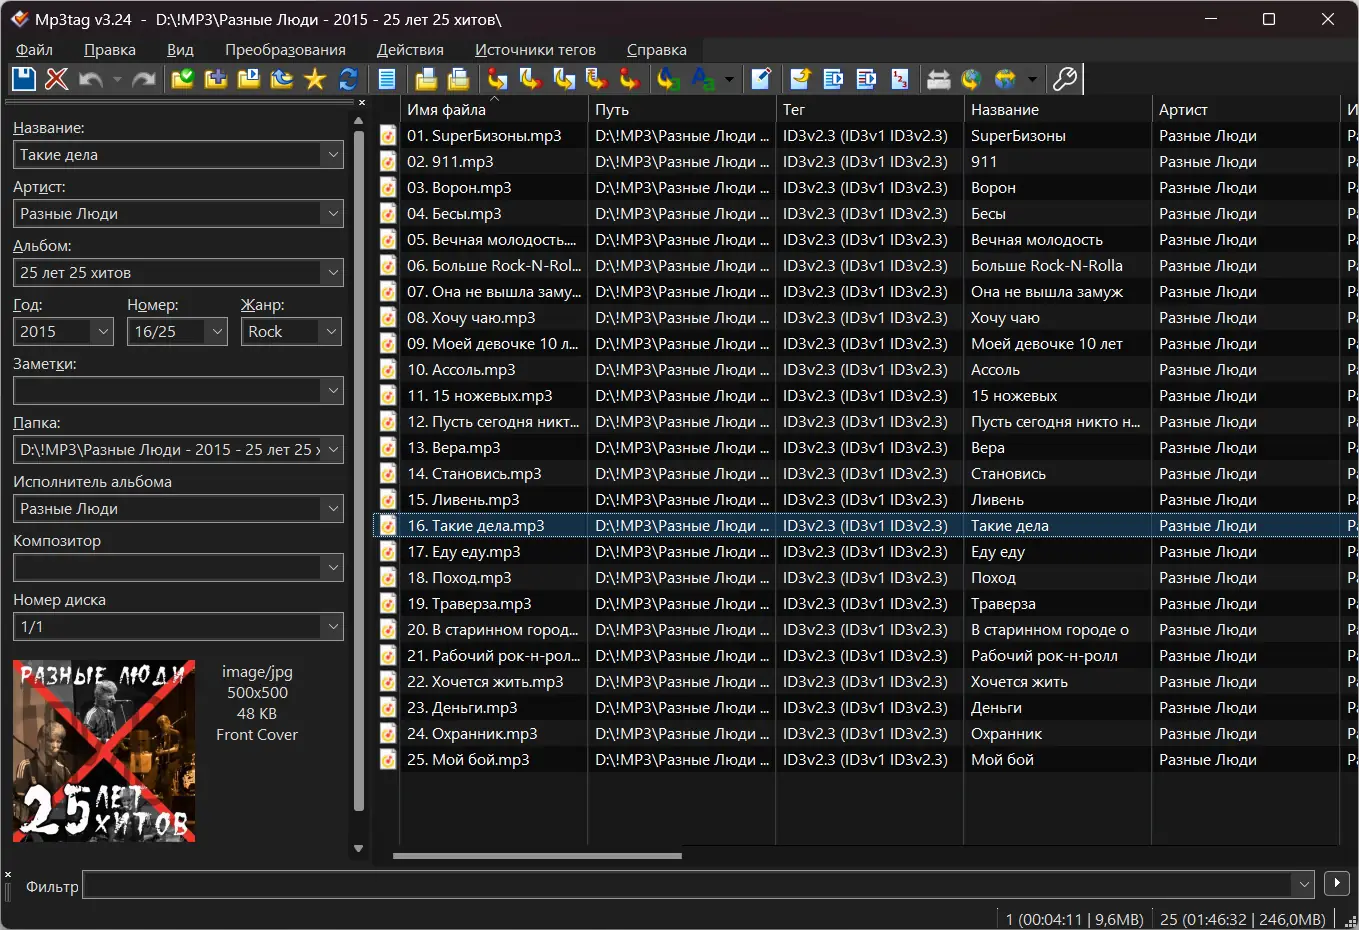Screen dimensions: 1359x930
Task: Expand the Альбом field dropdown
Action: [333, 273]
